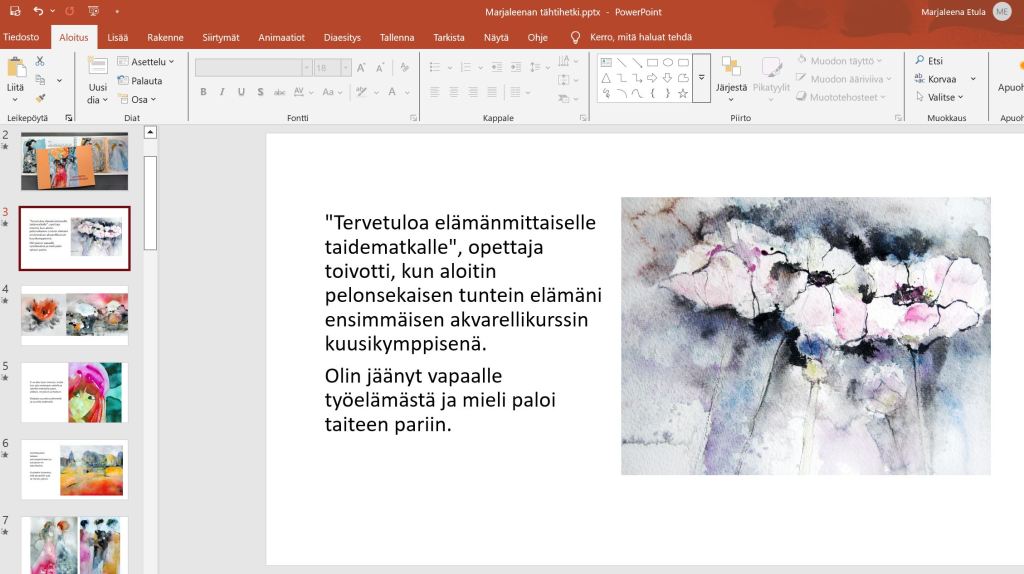This screenshot has width=1024, height=574.
Task: Switch to the Tarkista tab
Action: pyautogui.click(x=449, y=37)
